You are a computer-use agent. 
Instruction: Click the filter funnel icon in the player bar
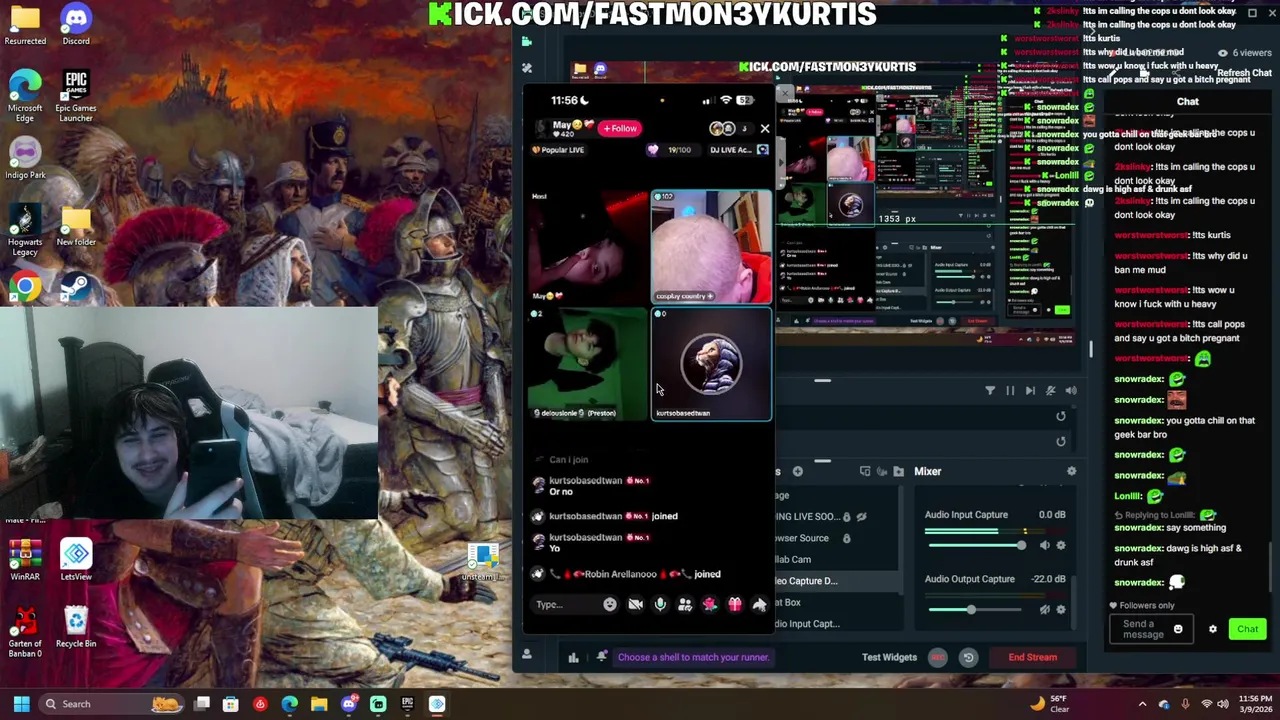pos(990,391)
